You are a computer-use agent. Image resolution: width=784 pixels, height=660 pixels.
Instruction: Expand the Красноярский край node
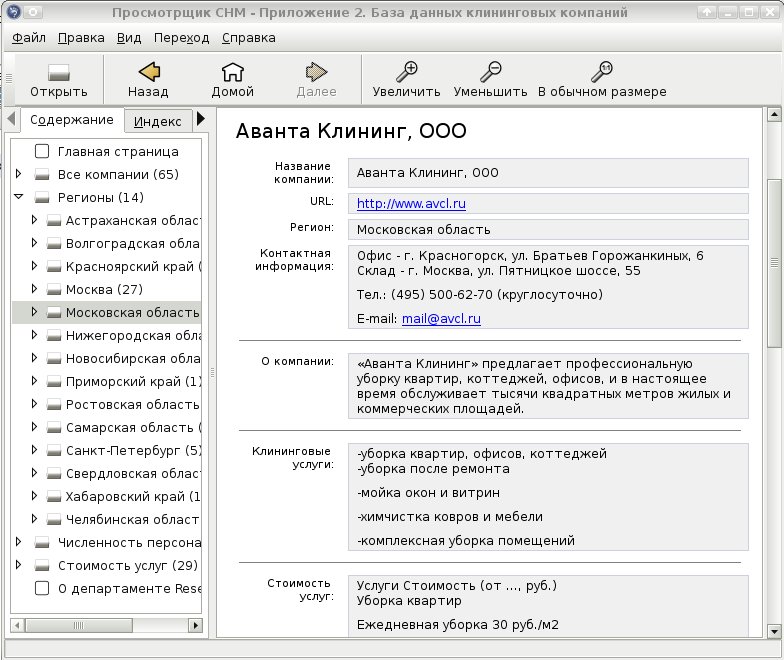pyautogui.click(x=34, y=266)
